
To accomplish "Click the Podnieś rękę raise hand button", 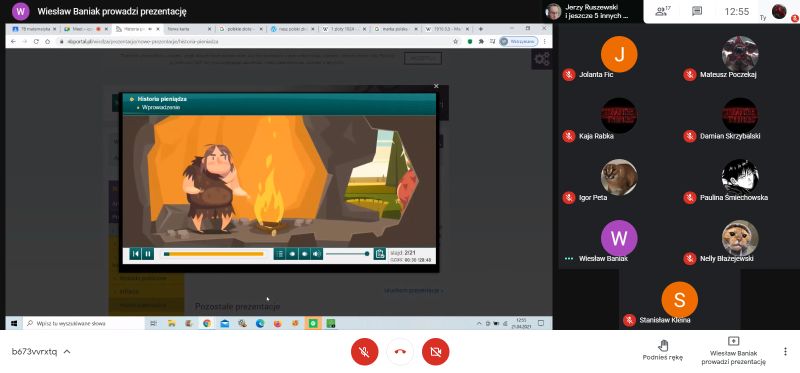I will pos(663,350).
